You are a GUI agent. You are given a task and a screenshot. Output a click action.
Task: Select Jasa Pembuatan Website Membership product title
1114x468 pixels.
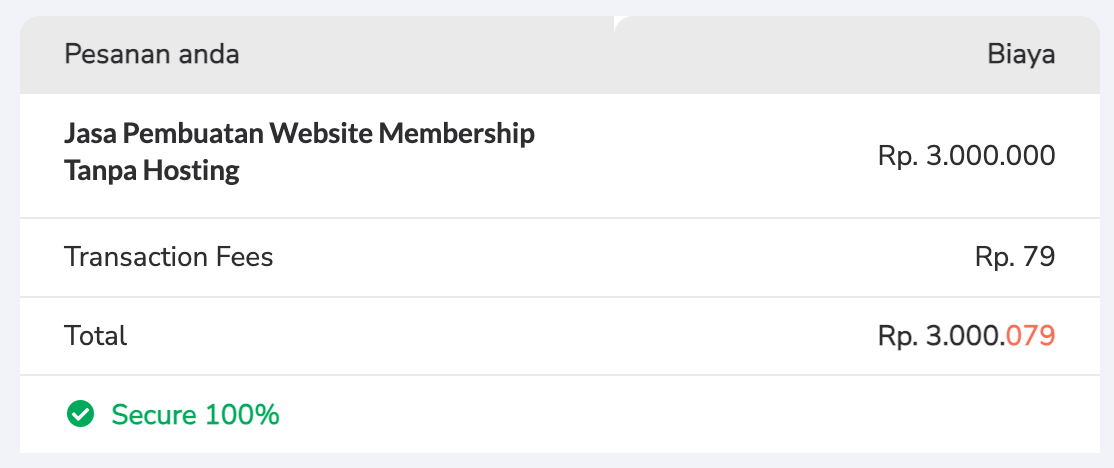[299, 134]
